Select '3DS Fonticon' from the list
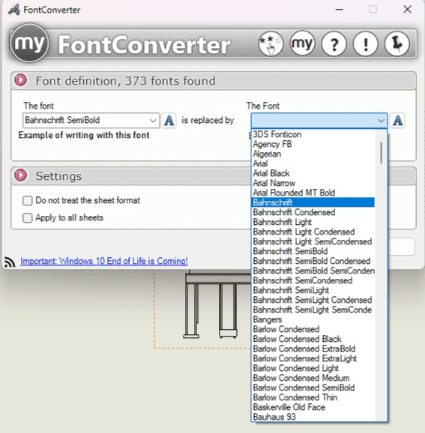Viewport: 425px width, 433px height. (x=313, y=134)
